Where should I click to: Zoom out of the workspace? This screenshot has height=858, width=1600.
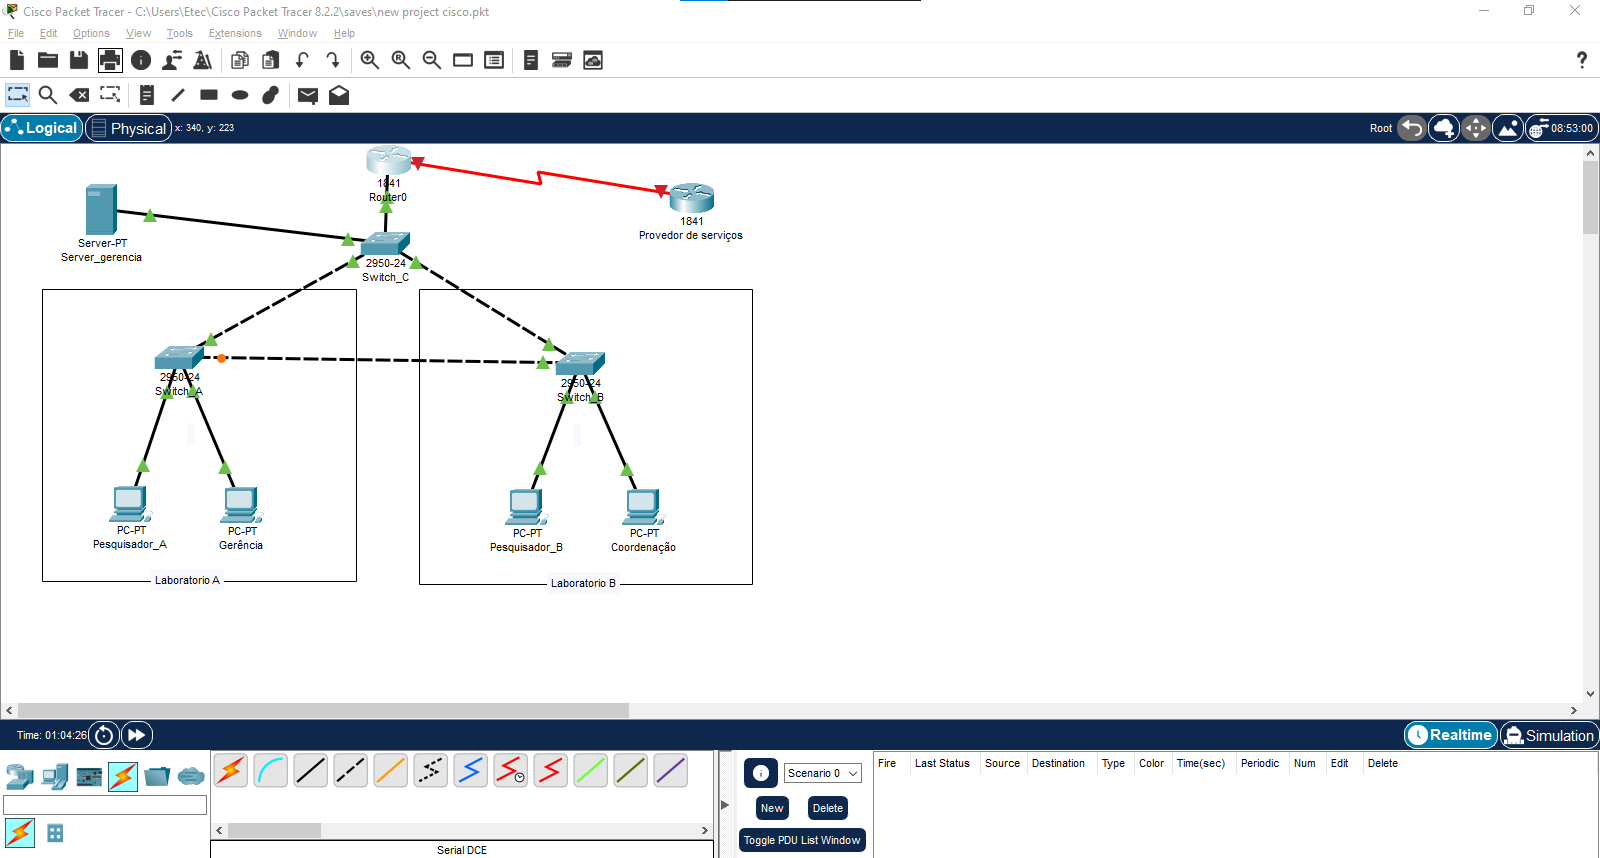pos(432,60)
